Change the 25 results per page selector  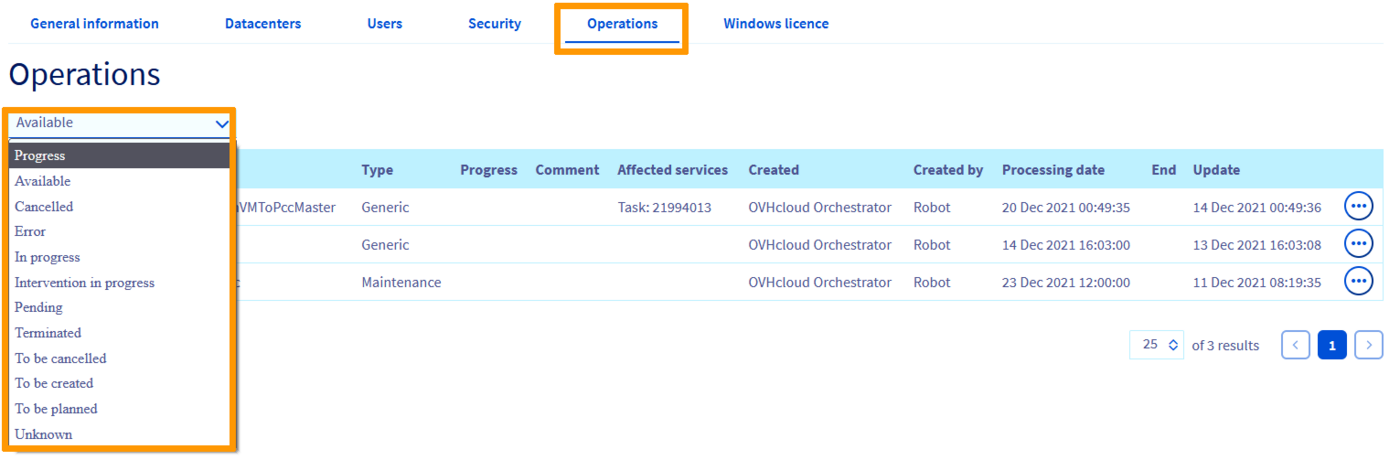(1156, 345)
